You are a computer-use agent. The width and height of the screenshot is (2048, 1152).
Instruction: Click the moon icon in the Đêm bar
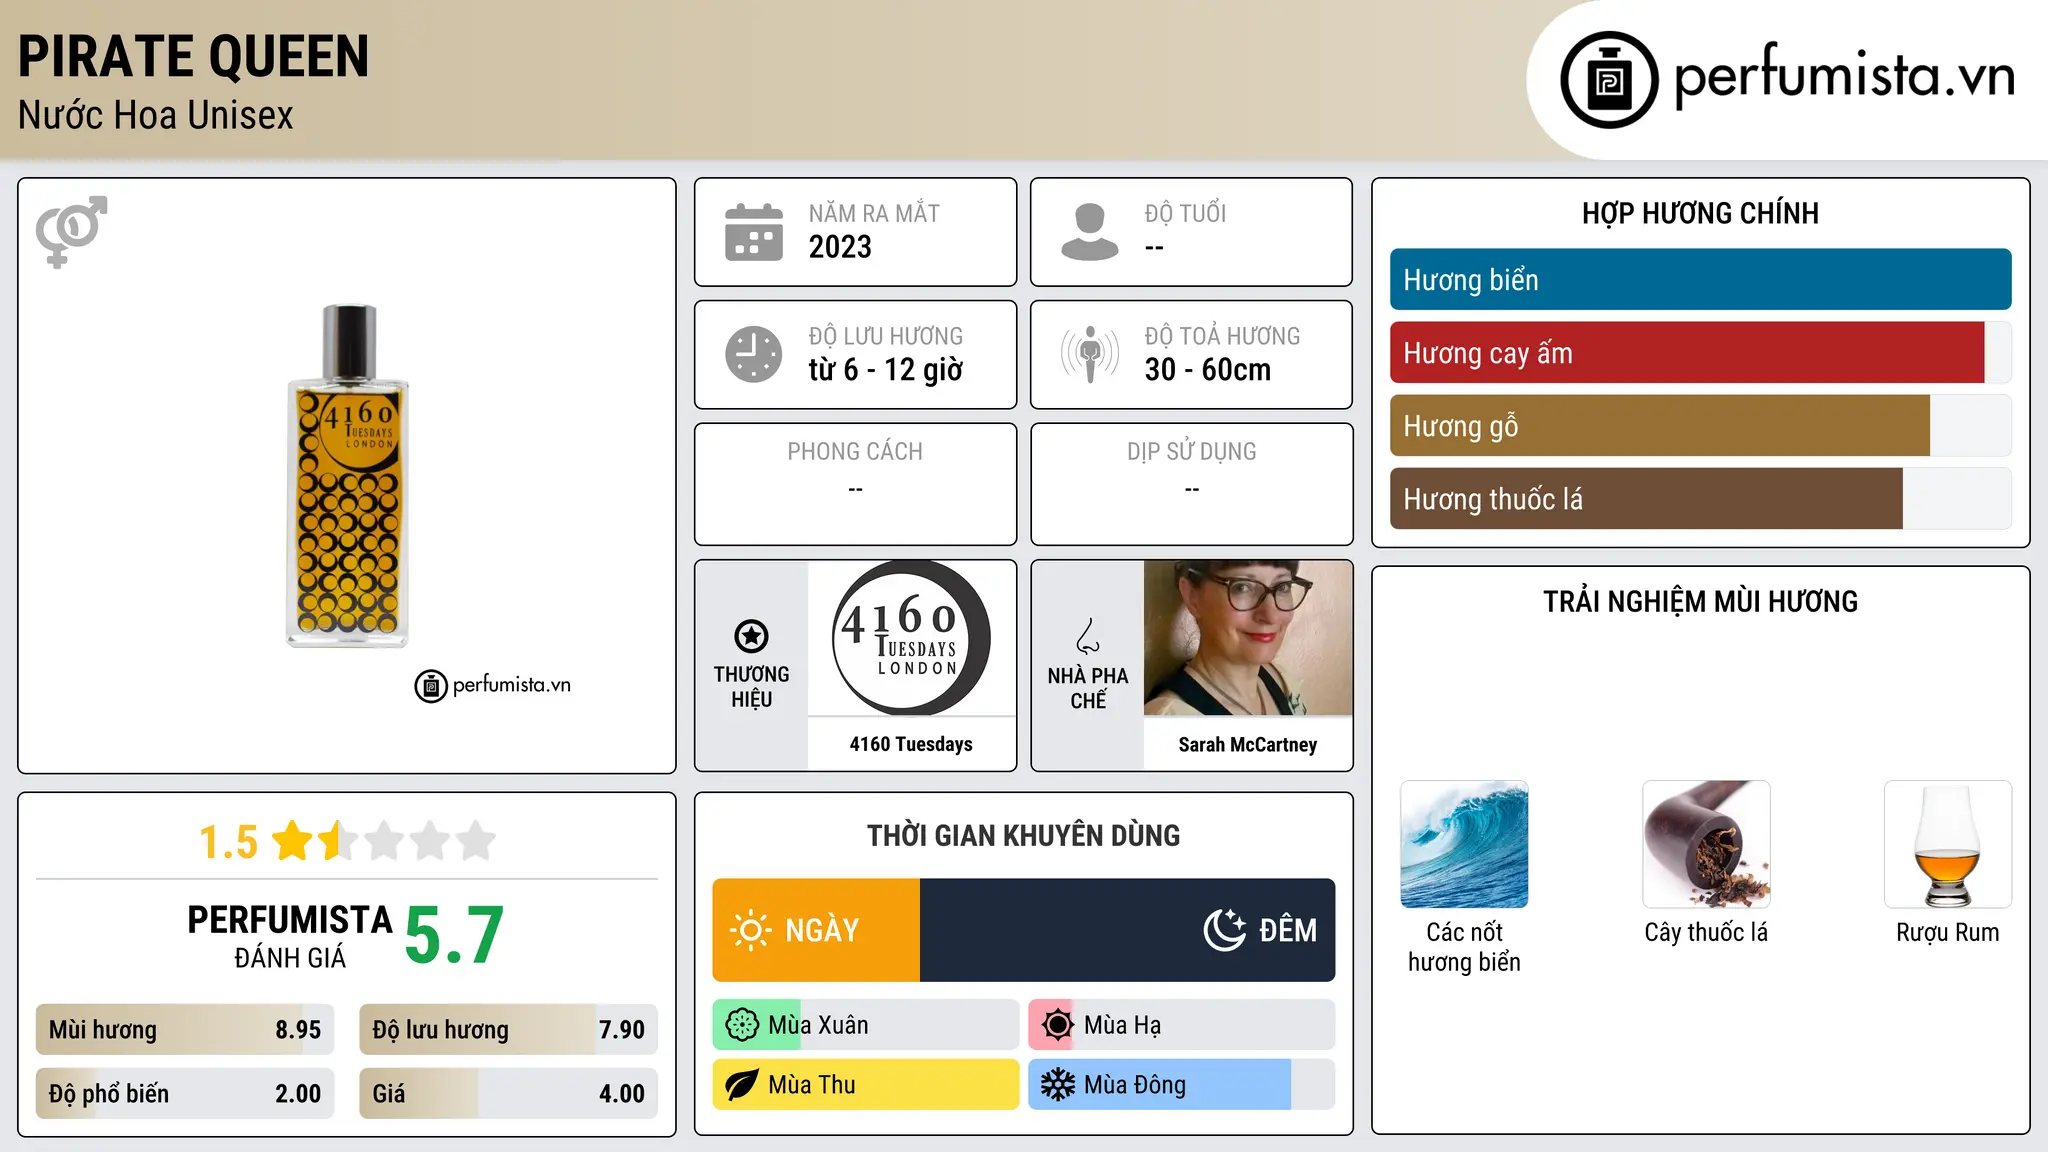pyautogui.click(x=1225, y=930)
